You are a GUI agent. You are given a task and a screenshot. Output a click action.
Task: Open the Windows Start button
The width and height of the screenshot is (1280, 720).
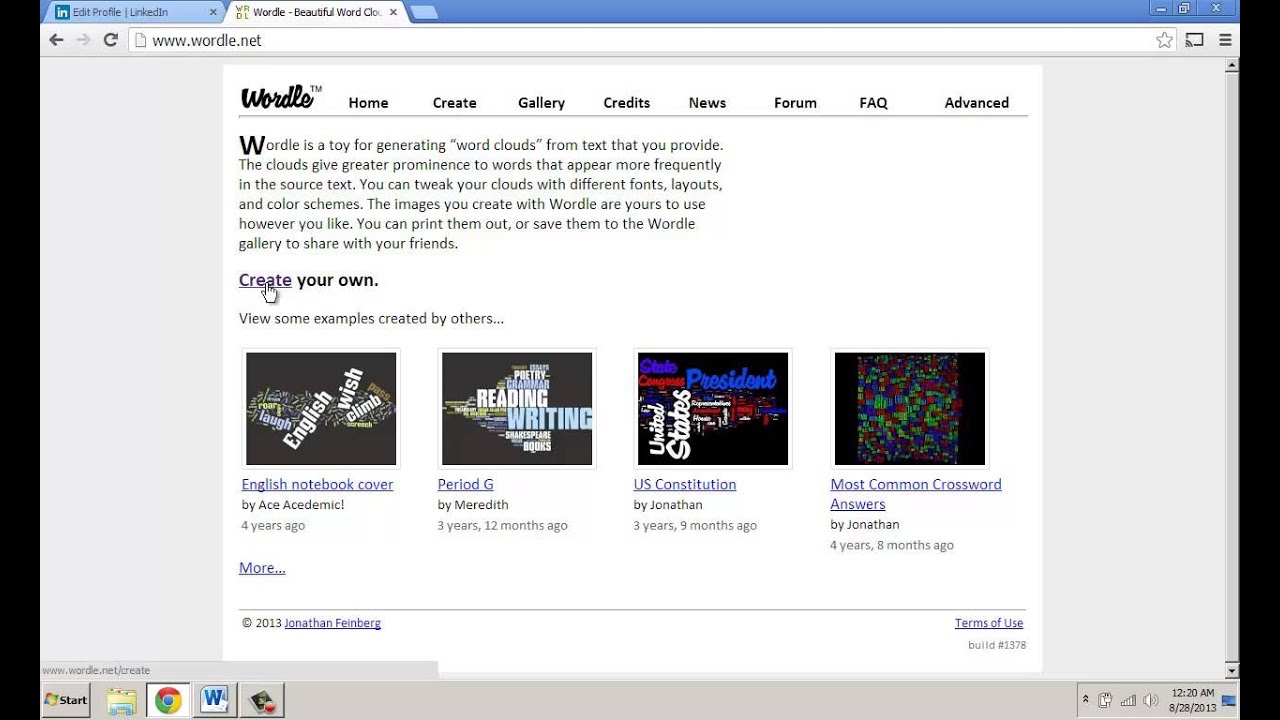click(66, 700)
